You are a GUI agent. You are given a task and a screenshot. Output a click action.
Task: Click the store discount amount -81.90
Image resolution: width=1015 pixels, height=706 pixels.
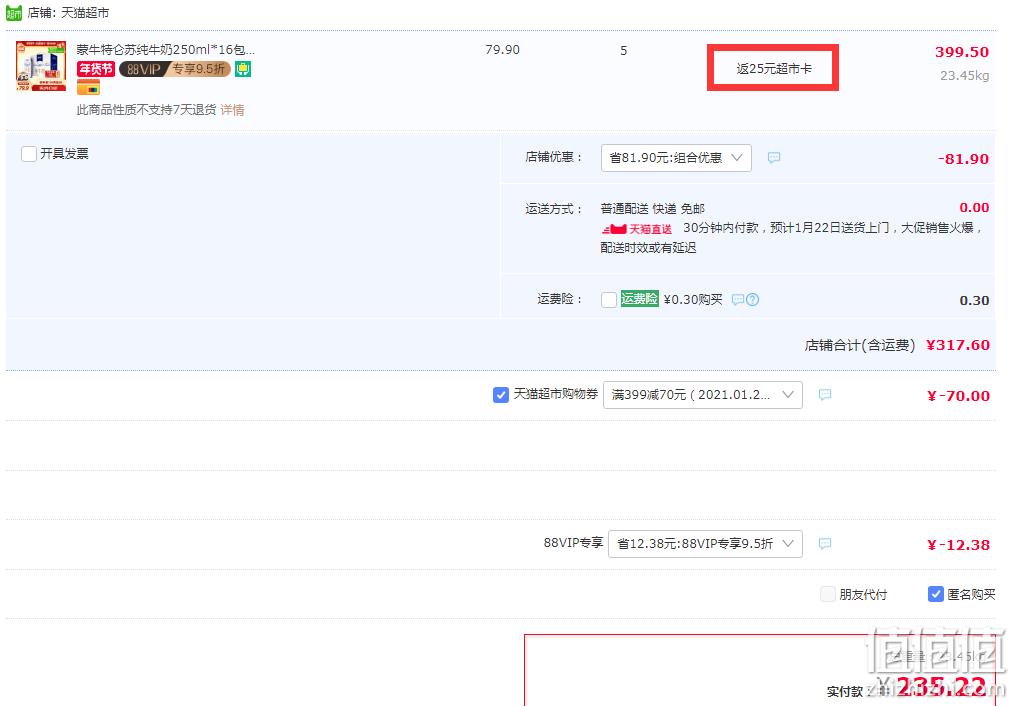[x=963, y=159]
